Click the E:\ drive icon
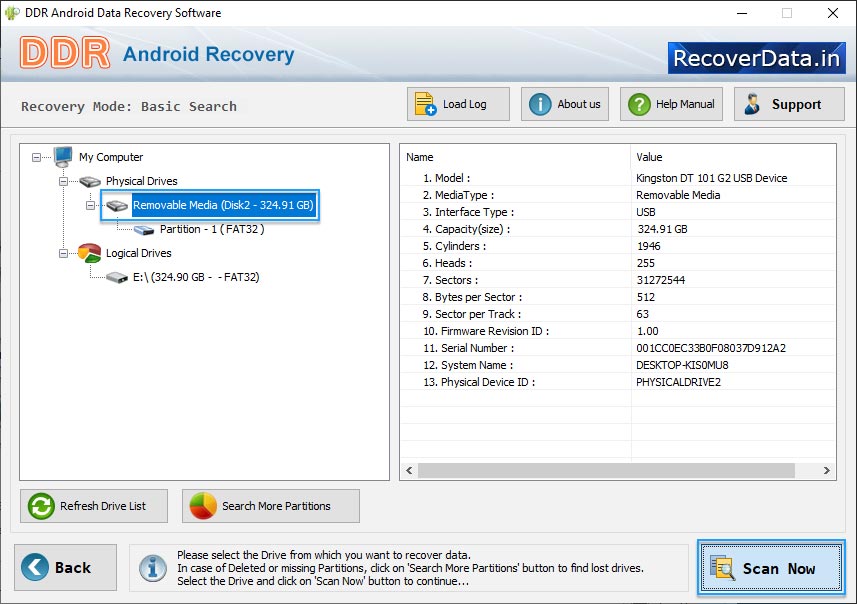This screenshot has height=604, width=857. (x=117, y=278)
